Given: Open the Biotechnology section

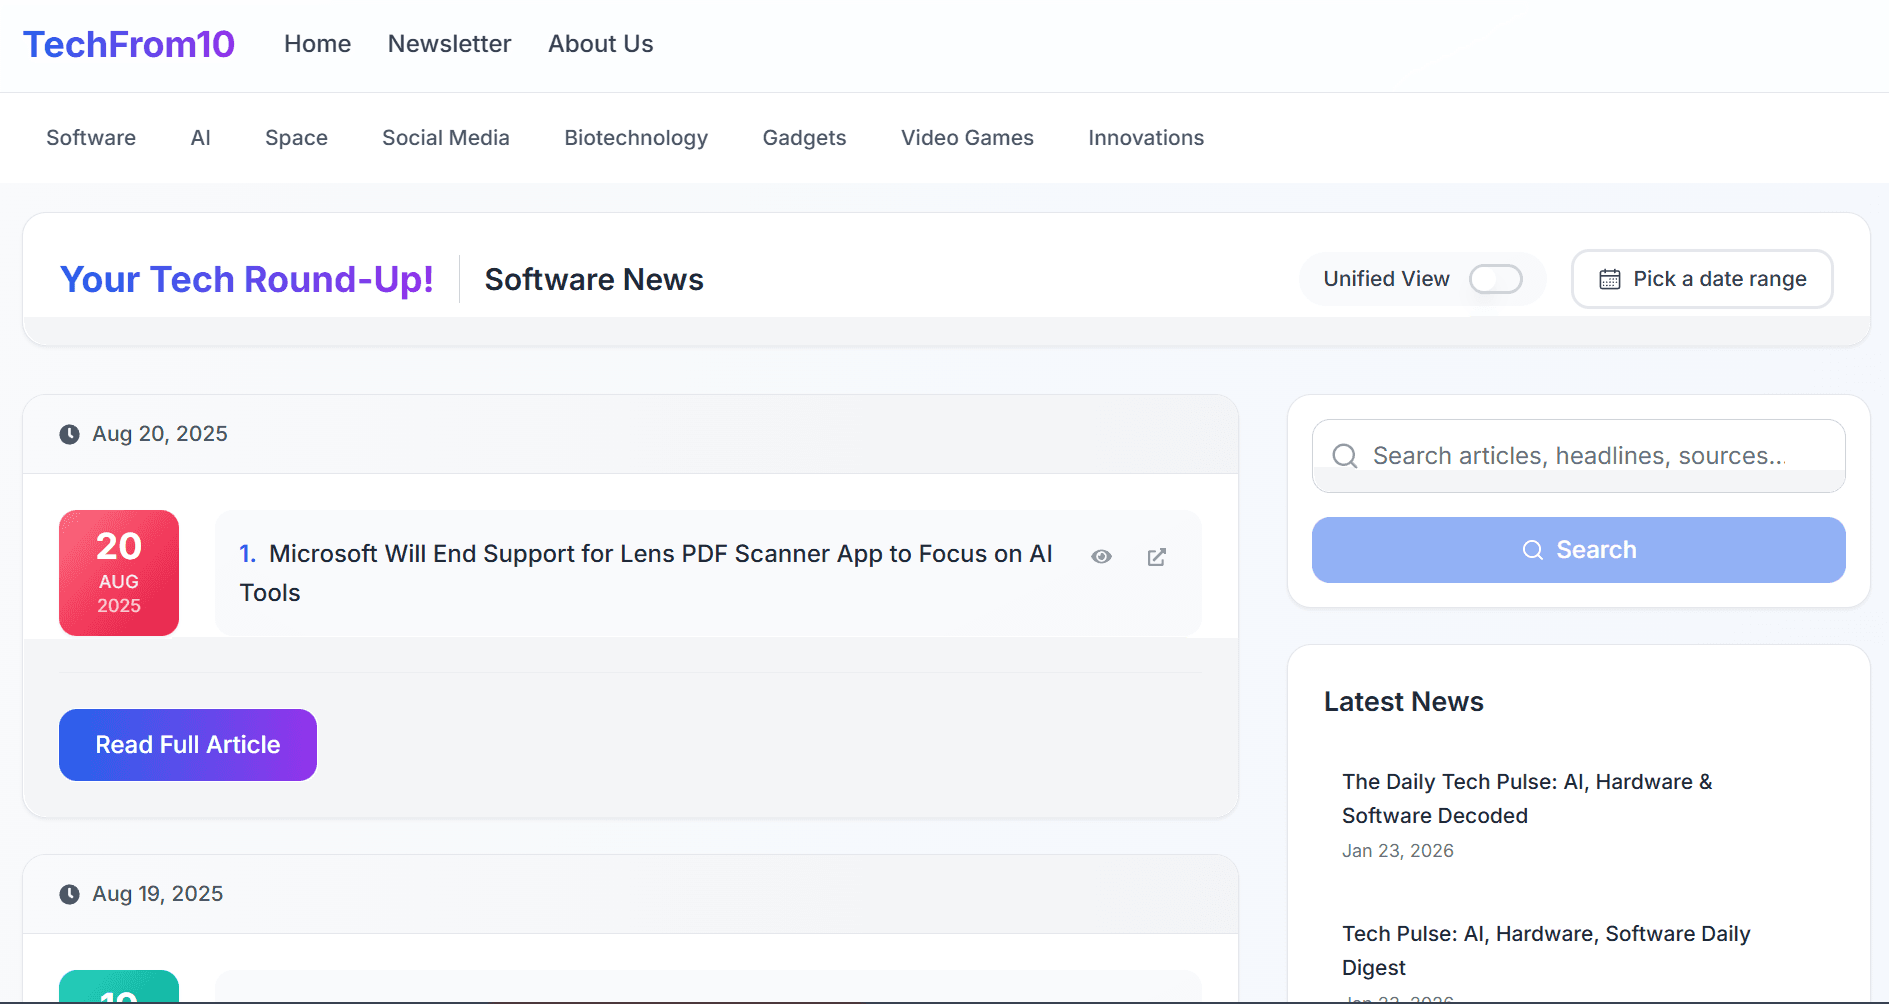Looking at the screenshot, I should (636, 137).
